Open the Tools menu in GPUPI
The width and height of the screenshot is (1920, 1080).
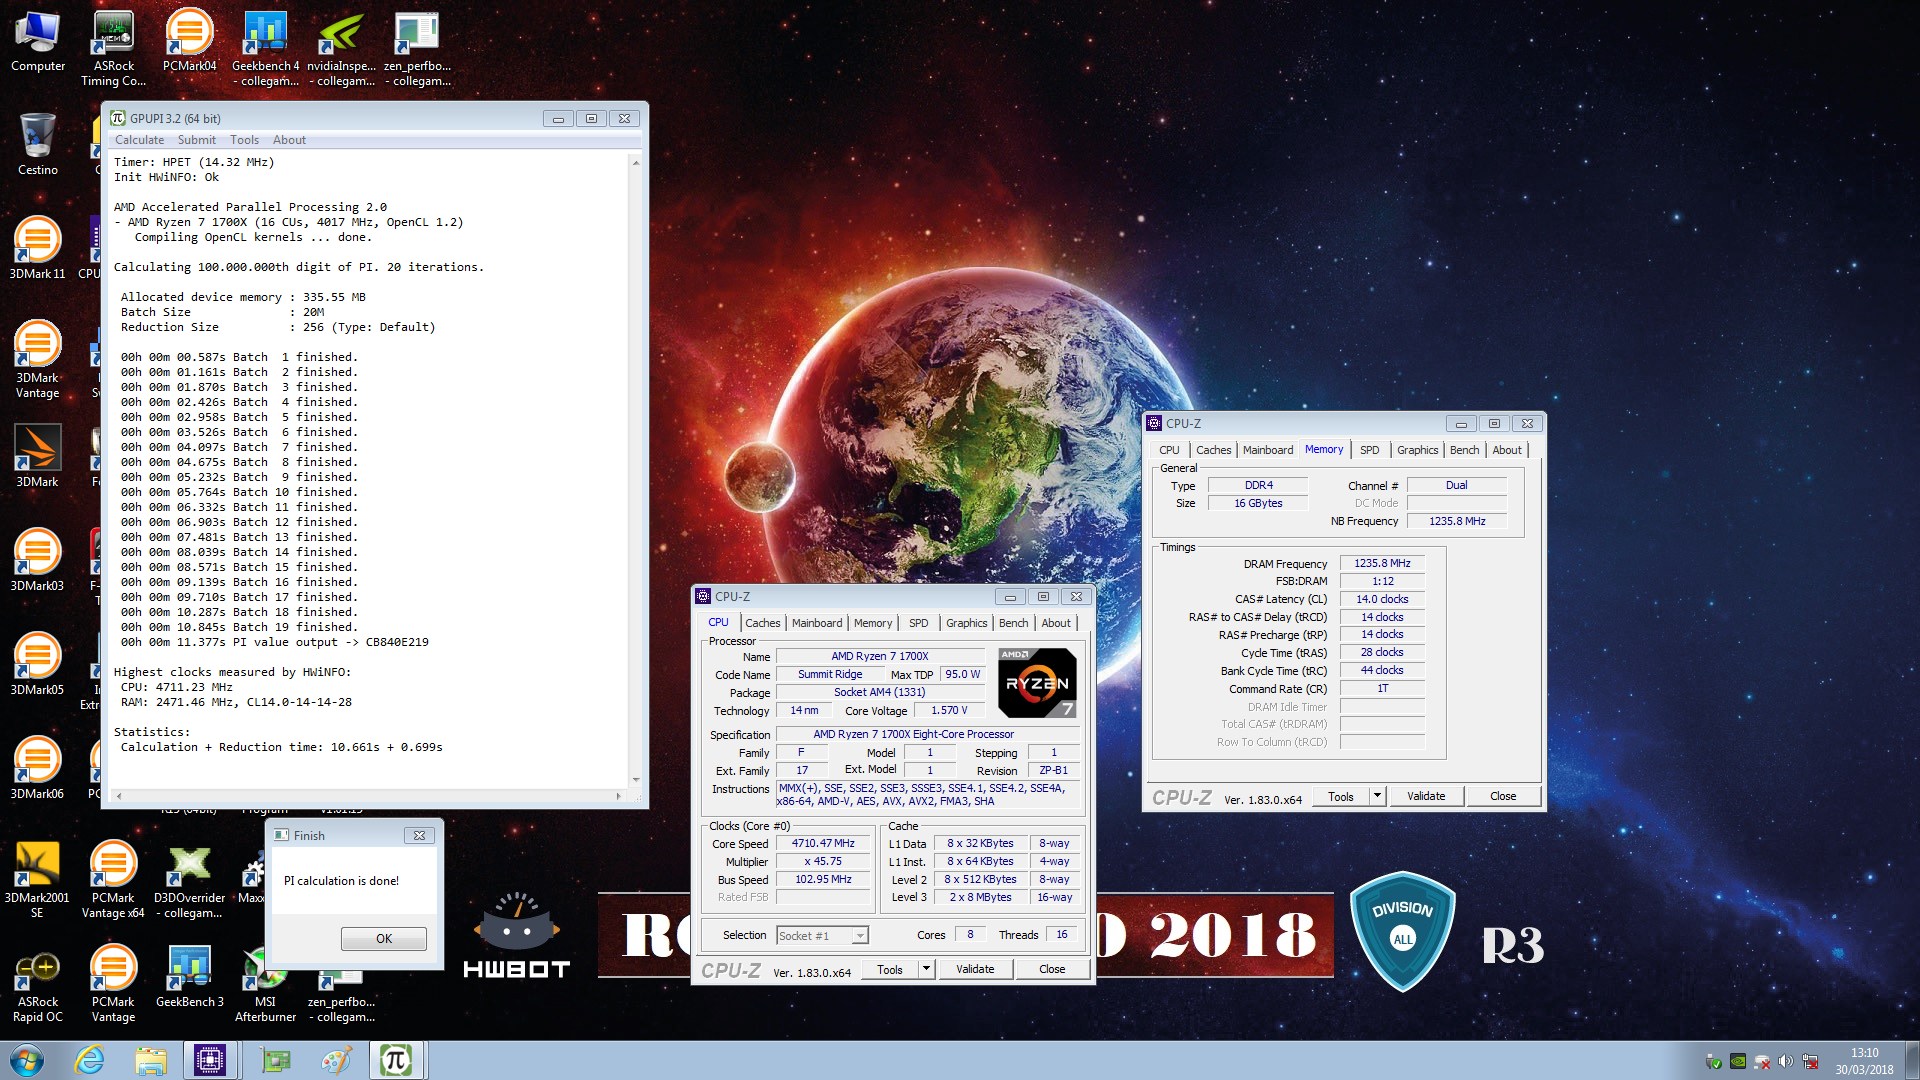pyautogui.click(x=244, y=140)
